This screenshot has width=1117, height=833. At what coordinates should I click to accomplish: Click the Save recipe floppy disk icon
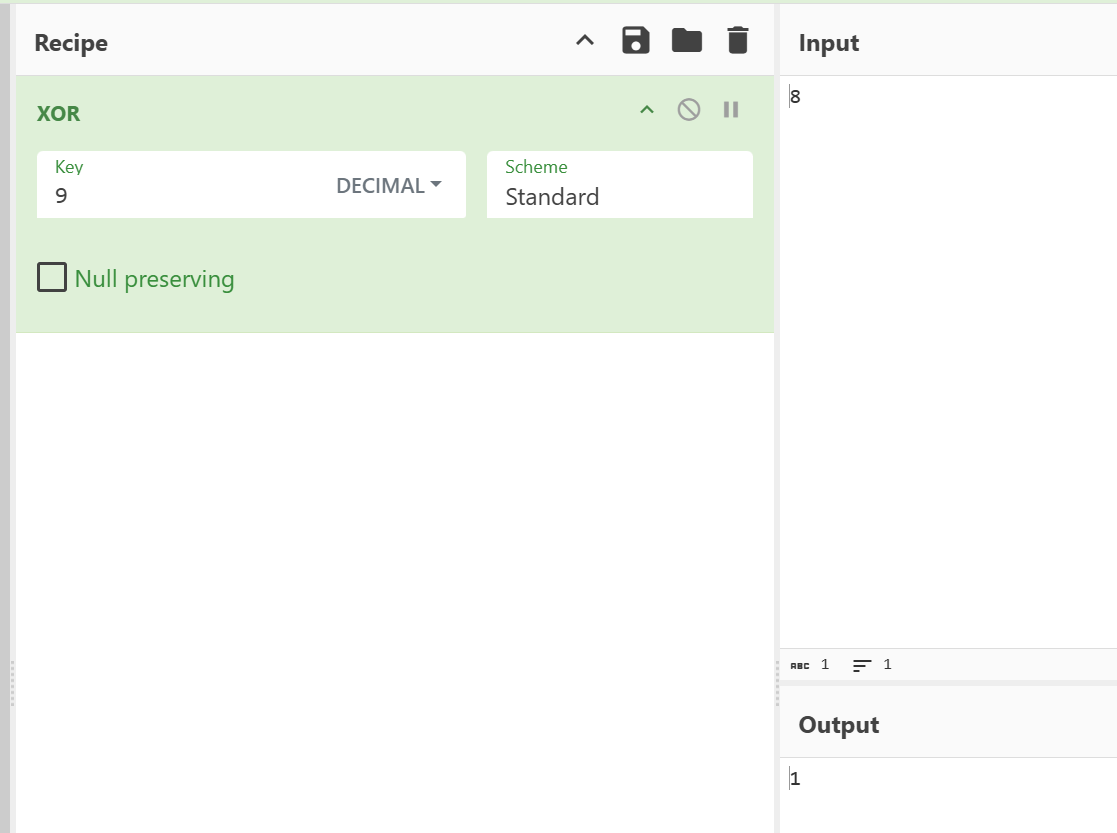tap(636, 41)
